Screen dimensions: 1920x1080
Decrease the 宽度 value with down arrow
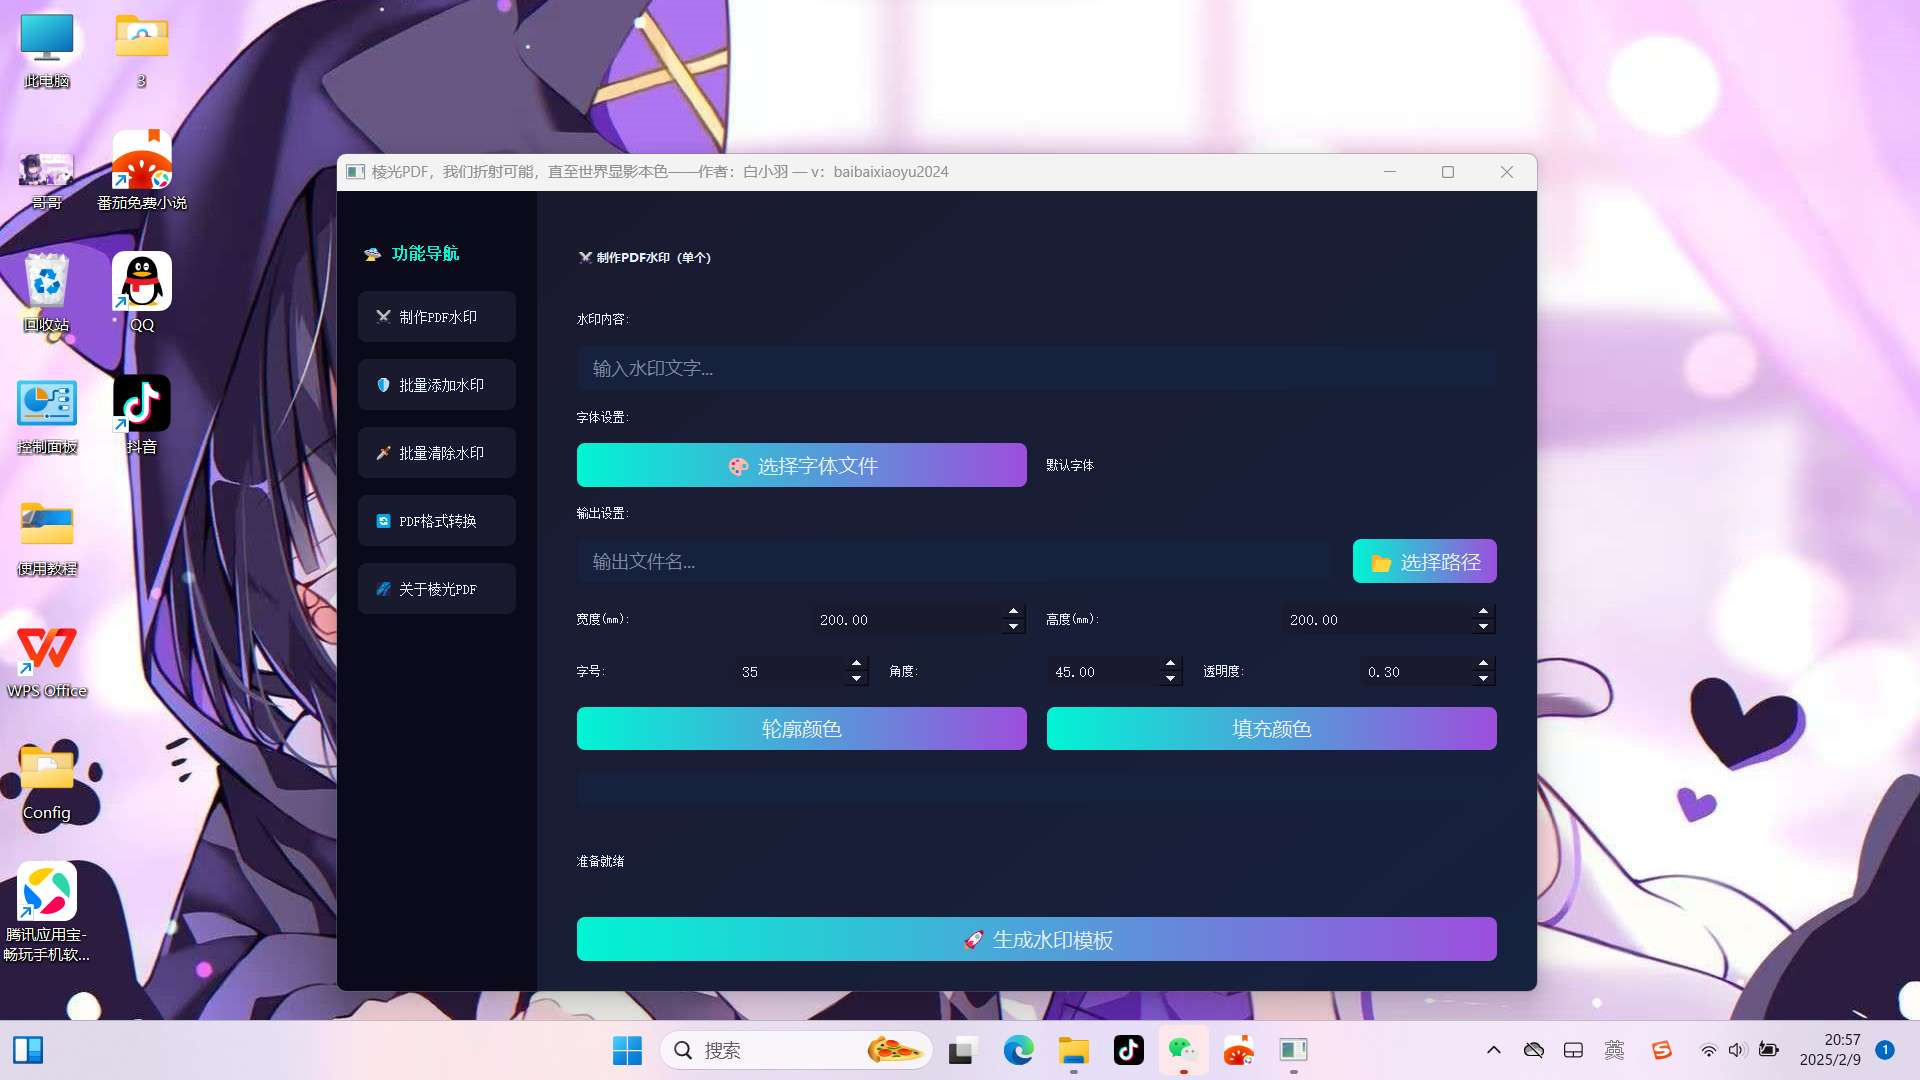1013,627
